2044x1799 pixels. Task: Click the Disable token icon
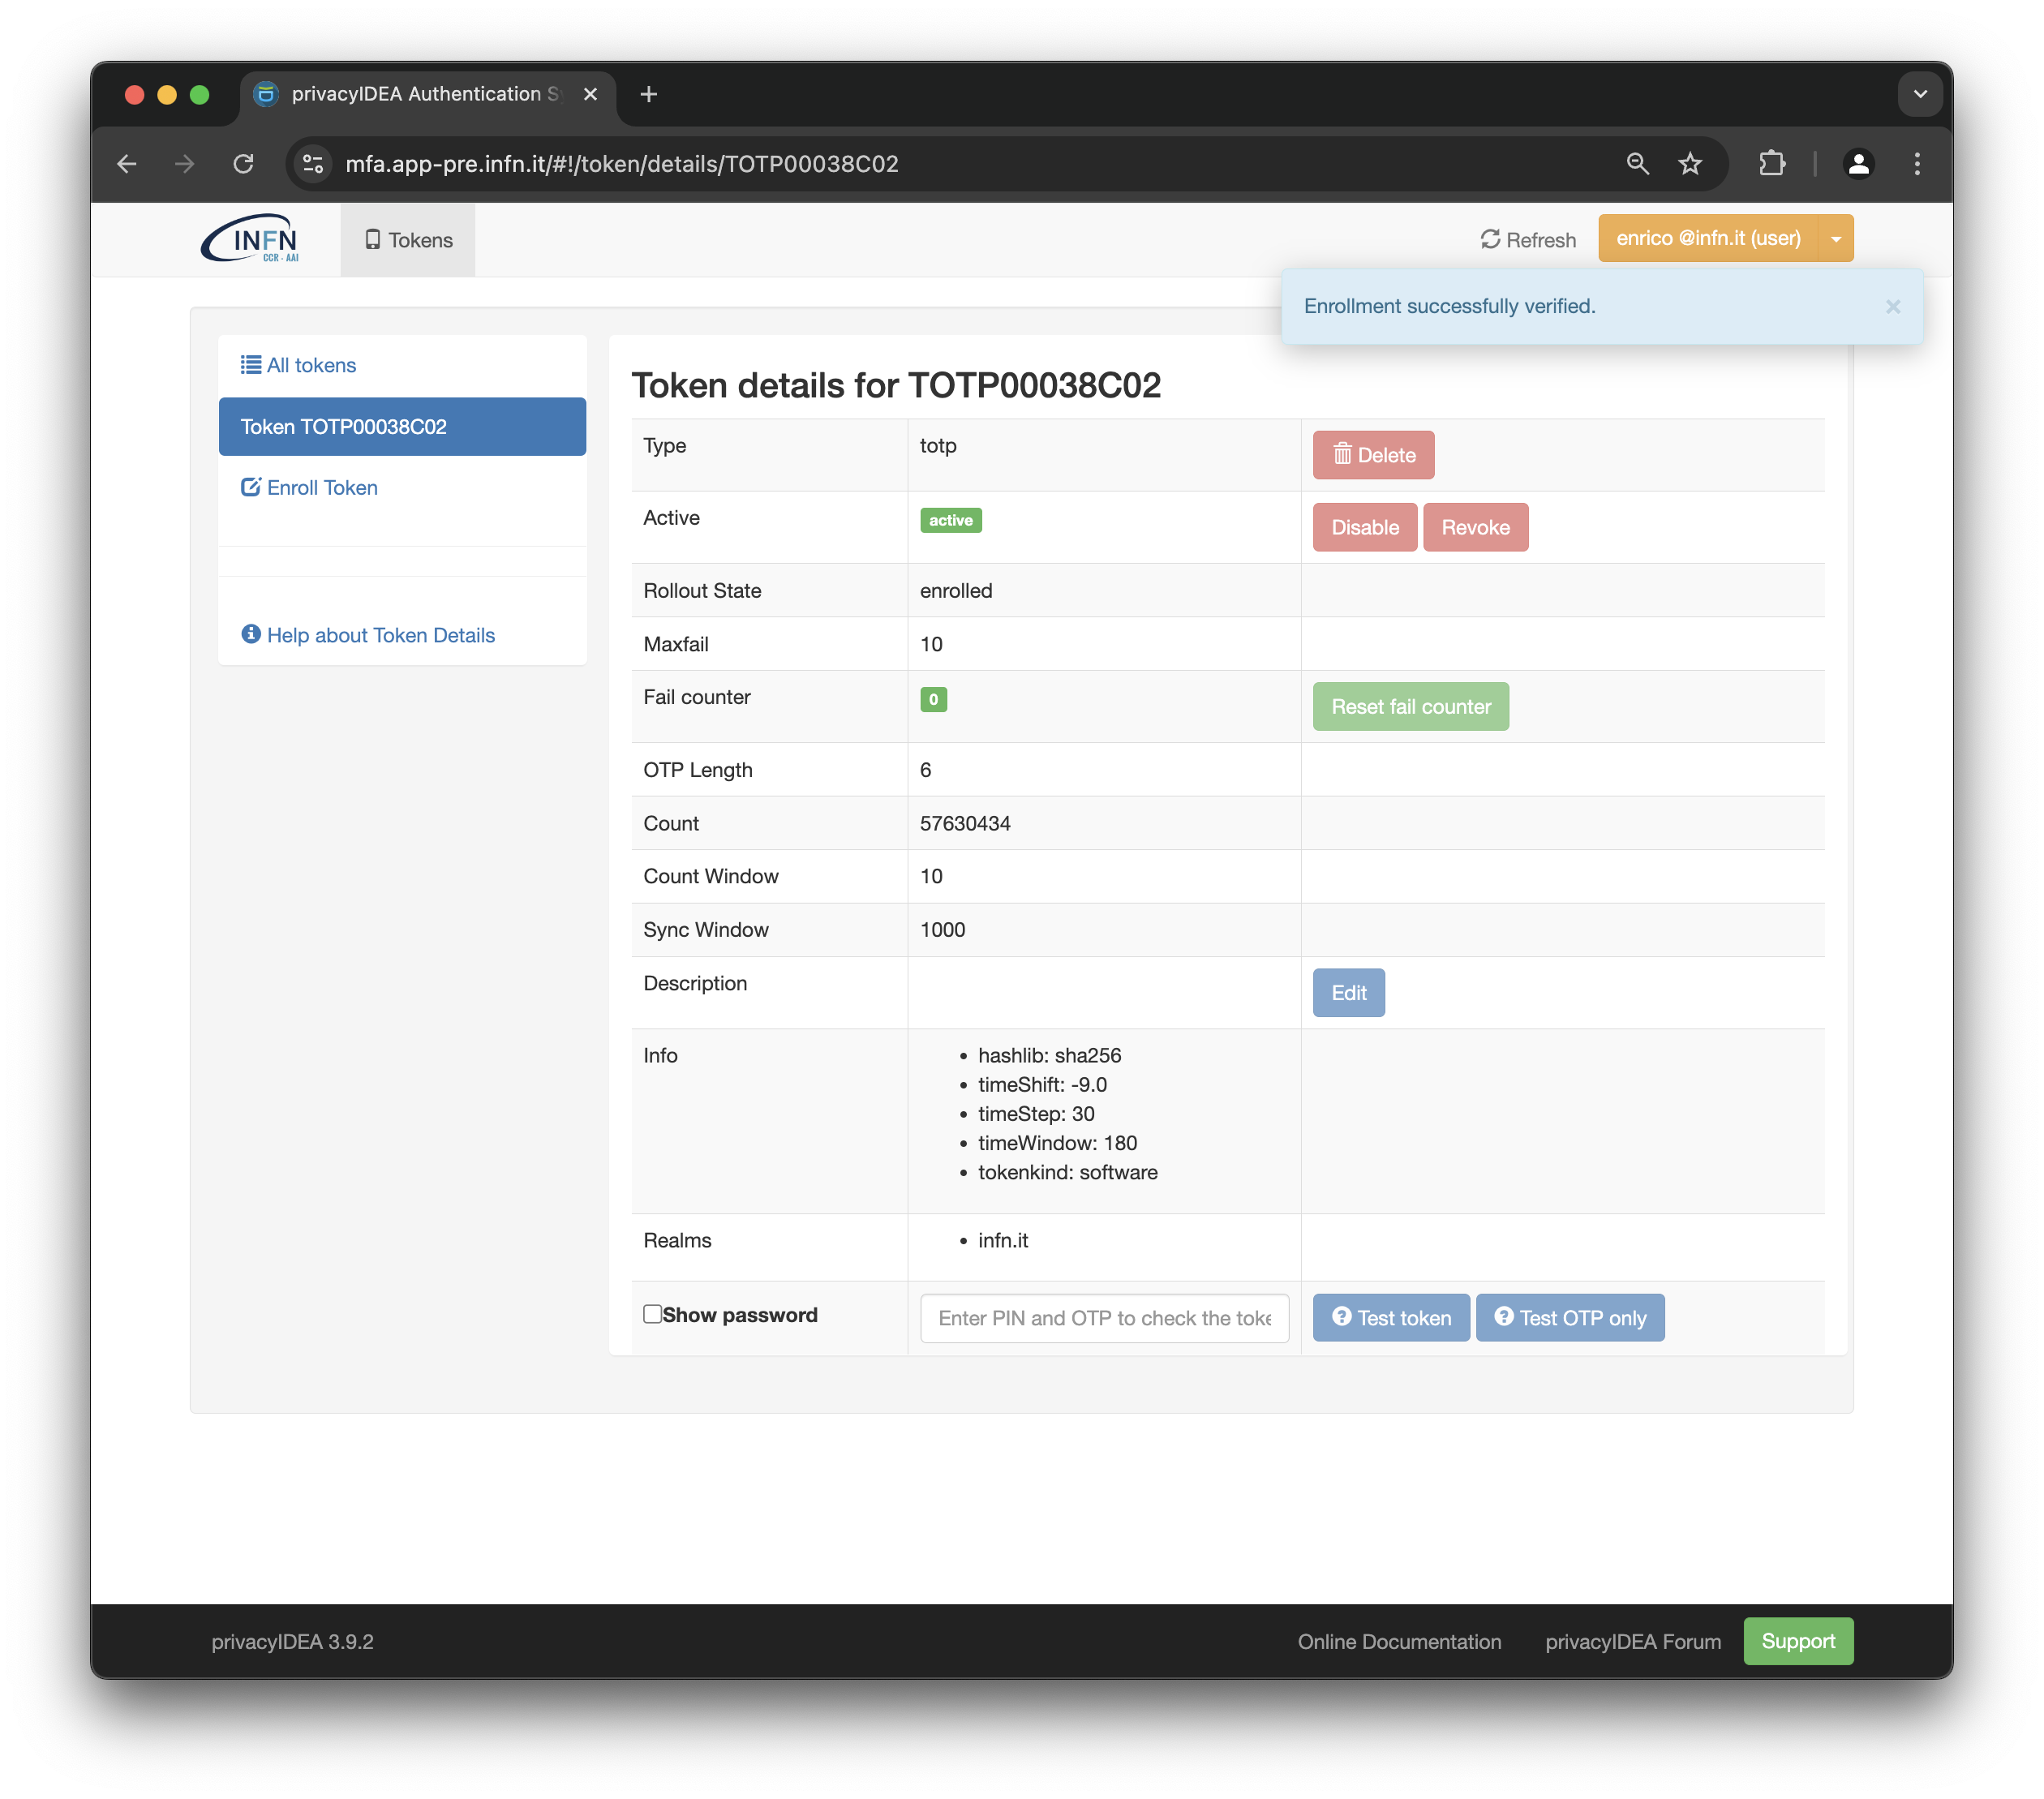coord(1363,526)
